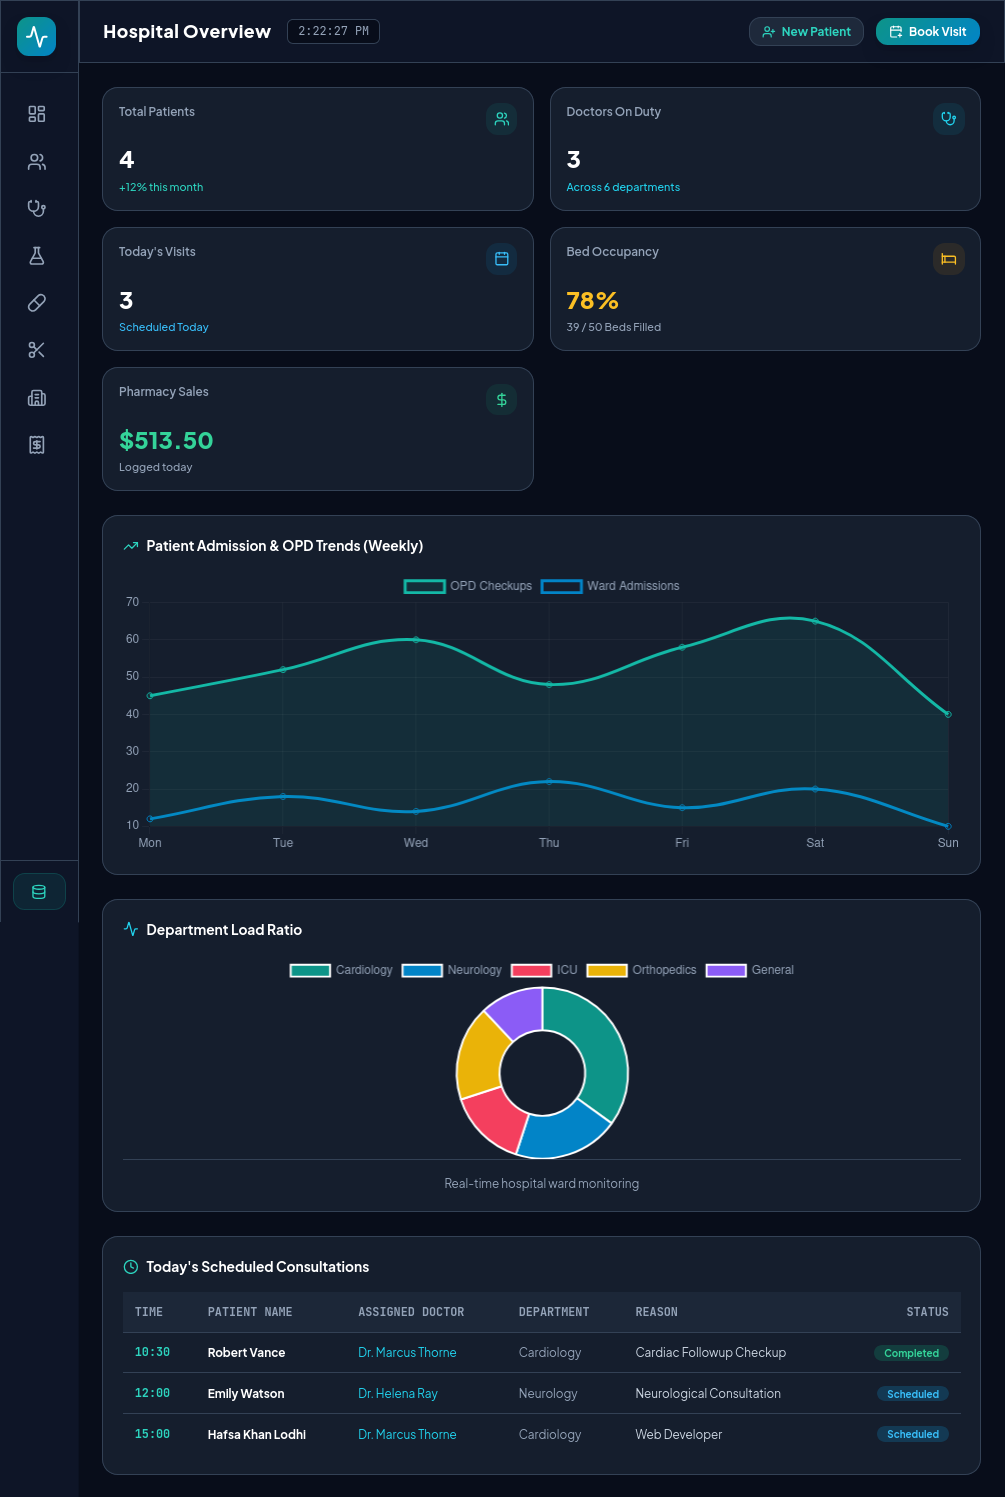Screen dimensions: 1005x1497
Task: Open the billing receipt icon in the sidebar
Action: 37,445
